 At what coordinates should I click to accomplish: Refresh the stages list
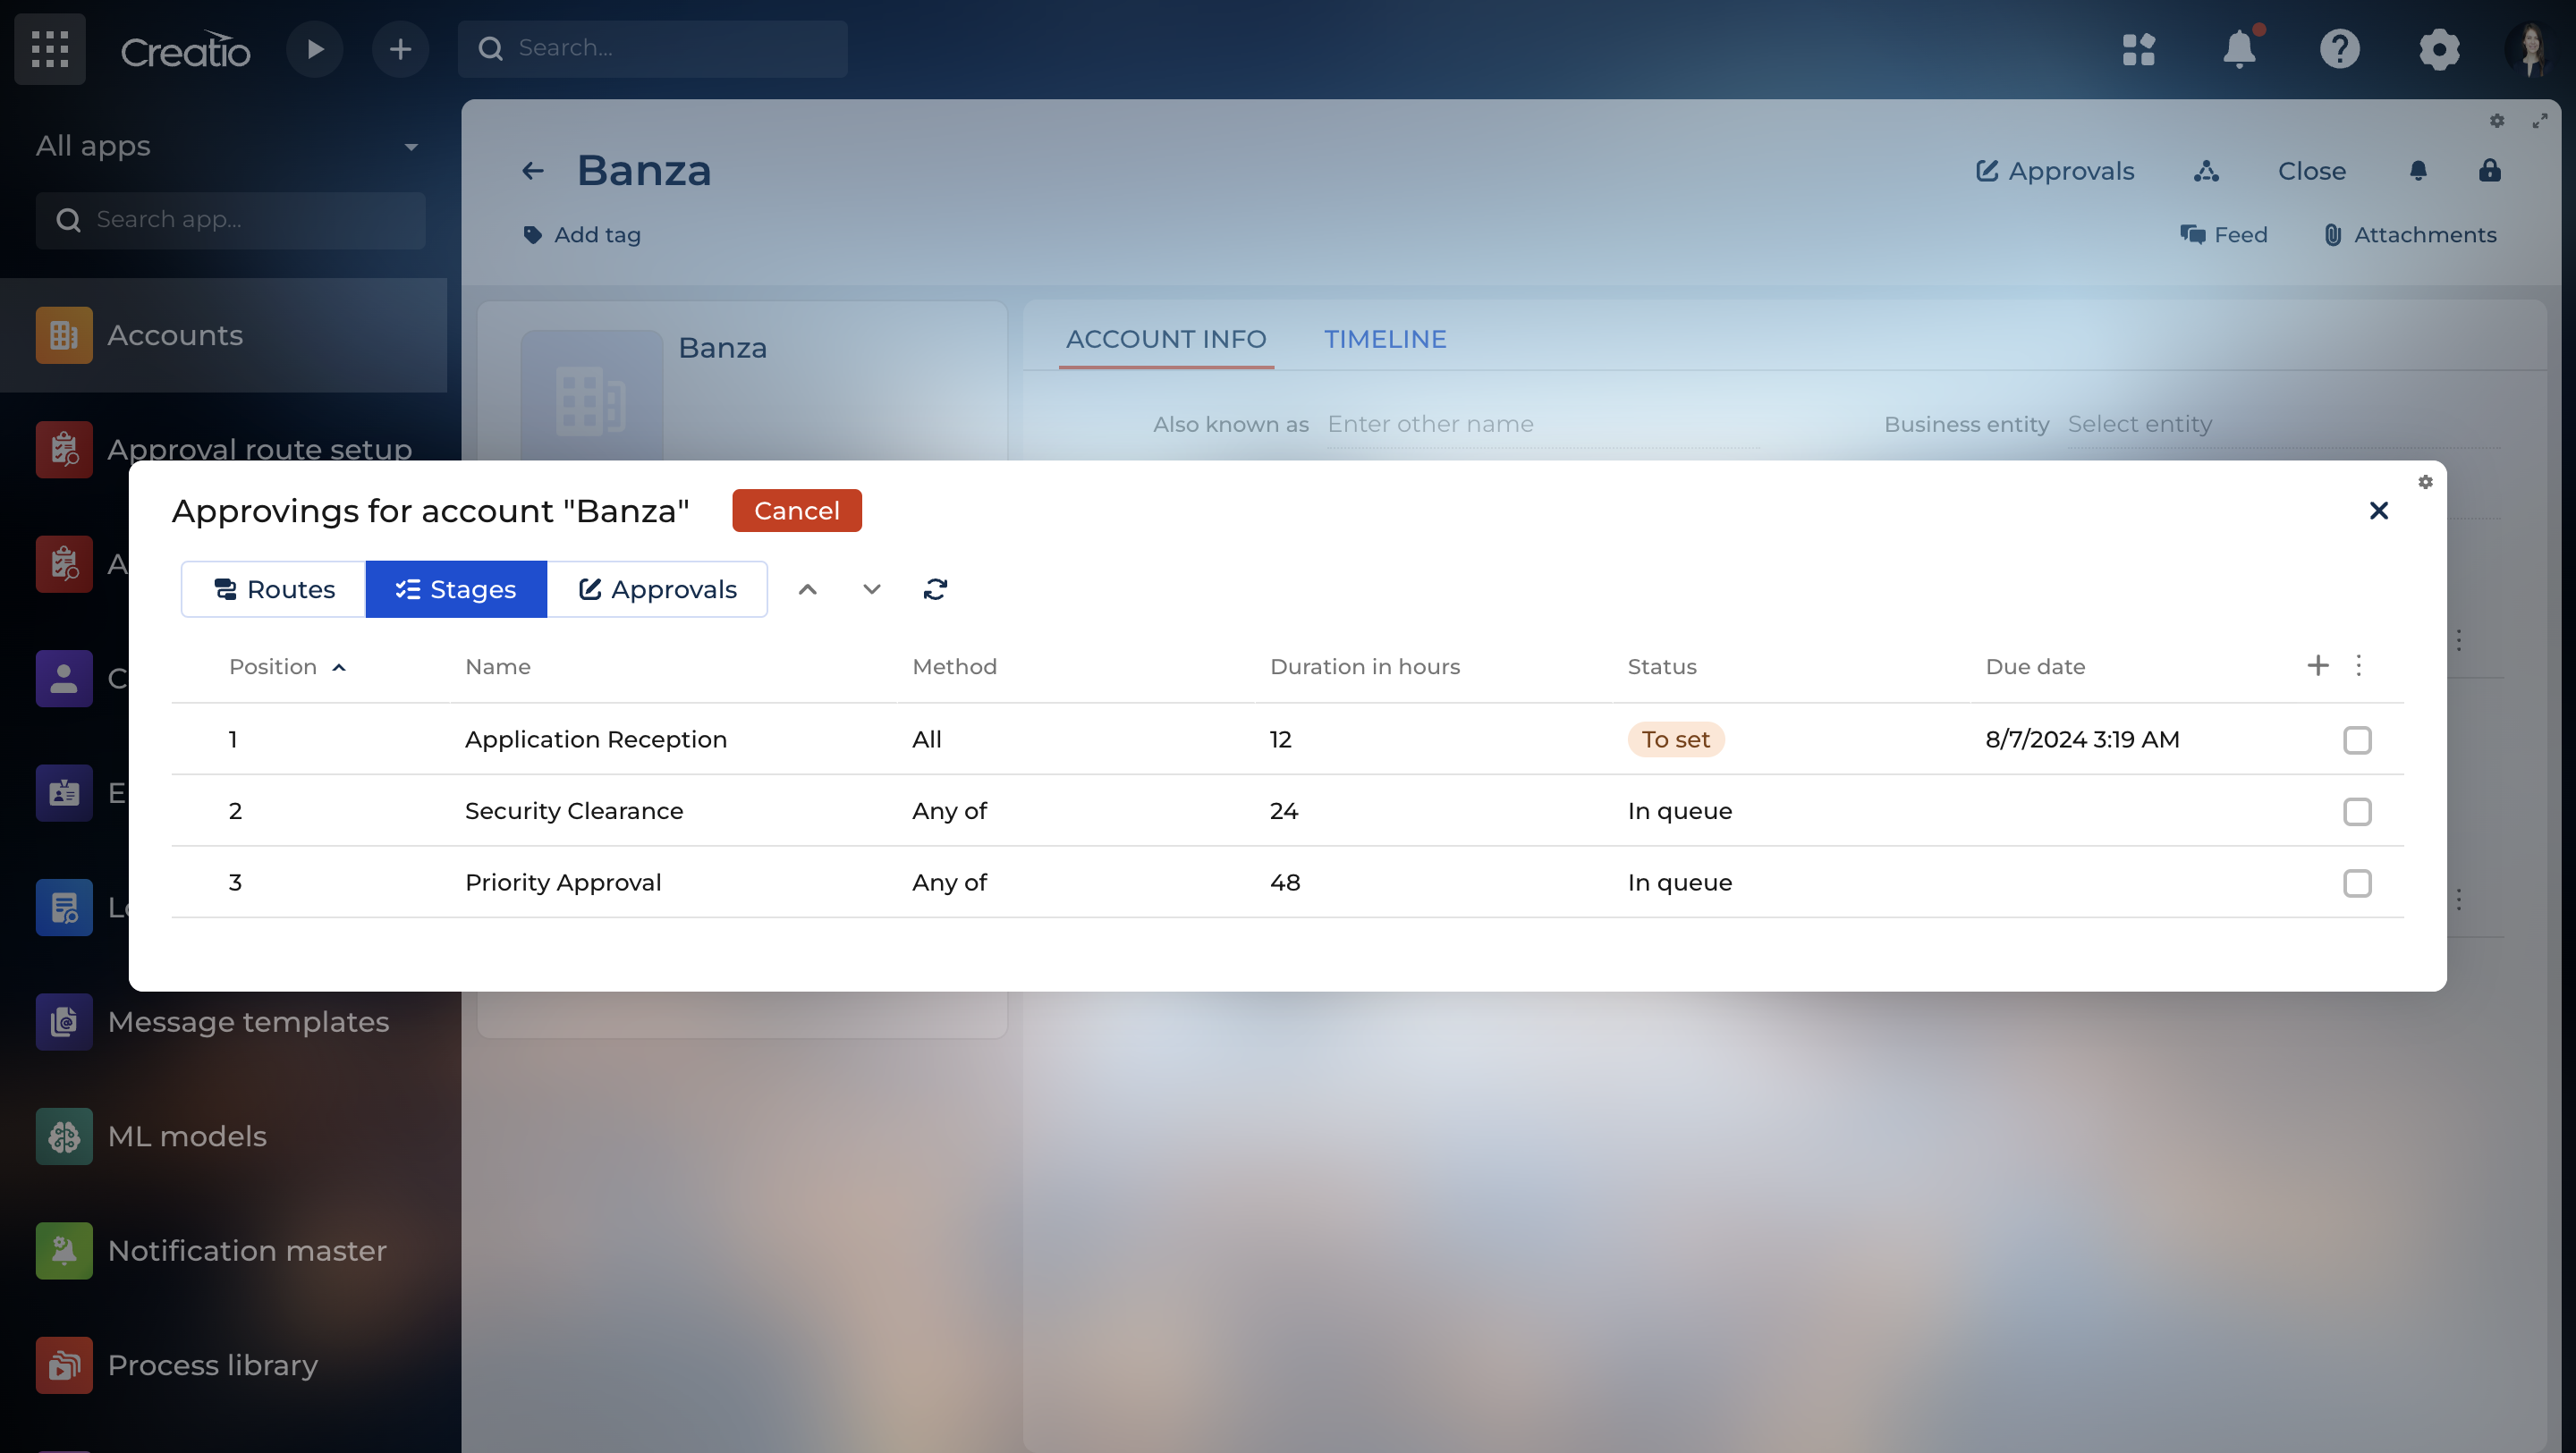pos(935,589)
